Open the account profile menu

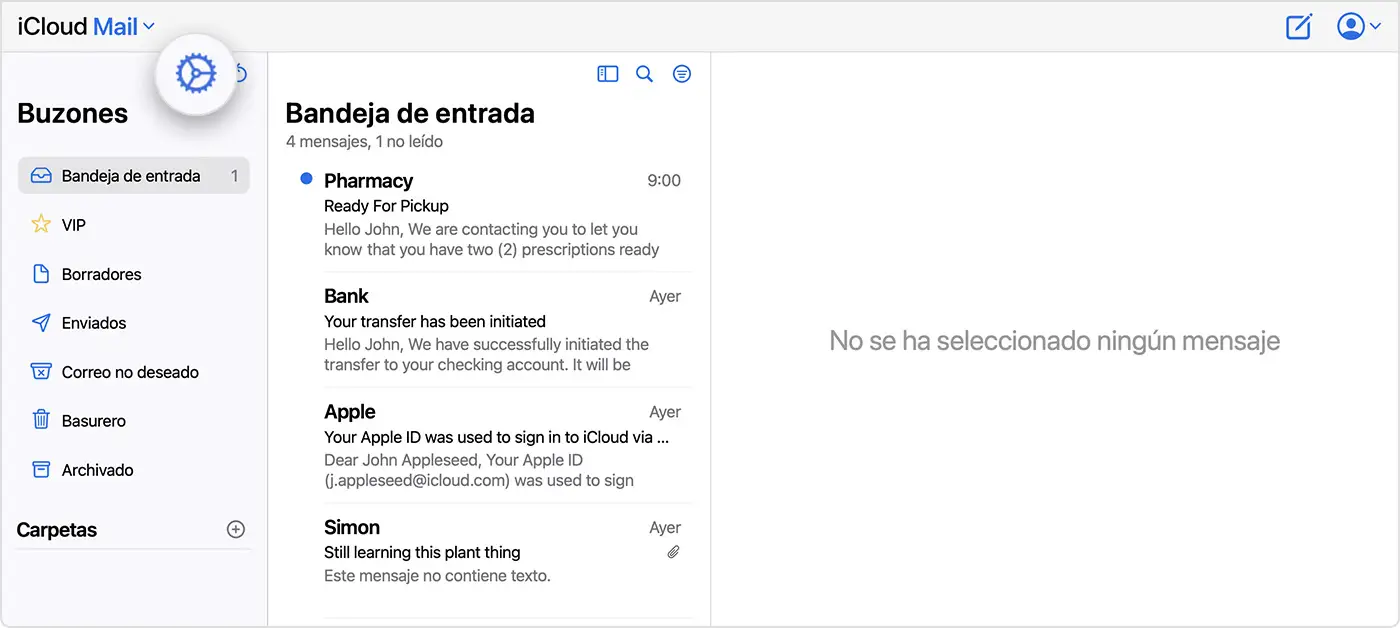1359,27
